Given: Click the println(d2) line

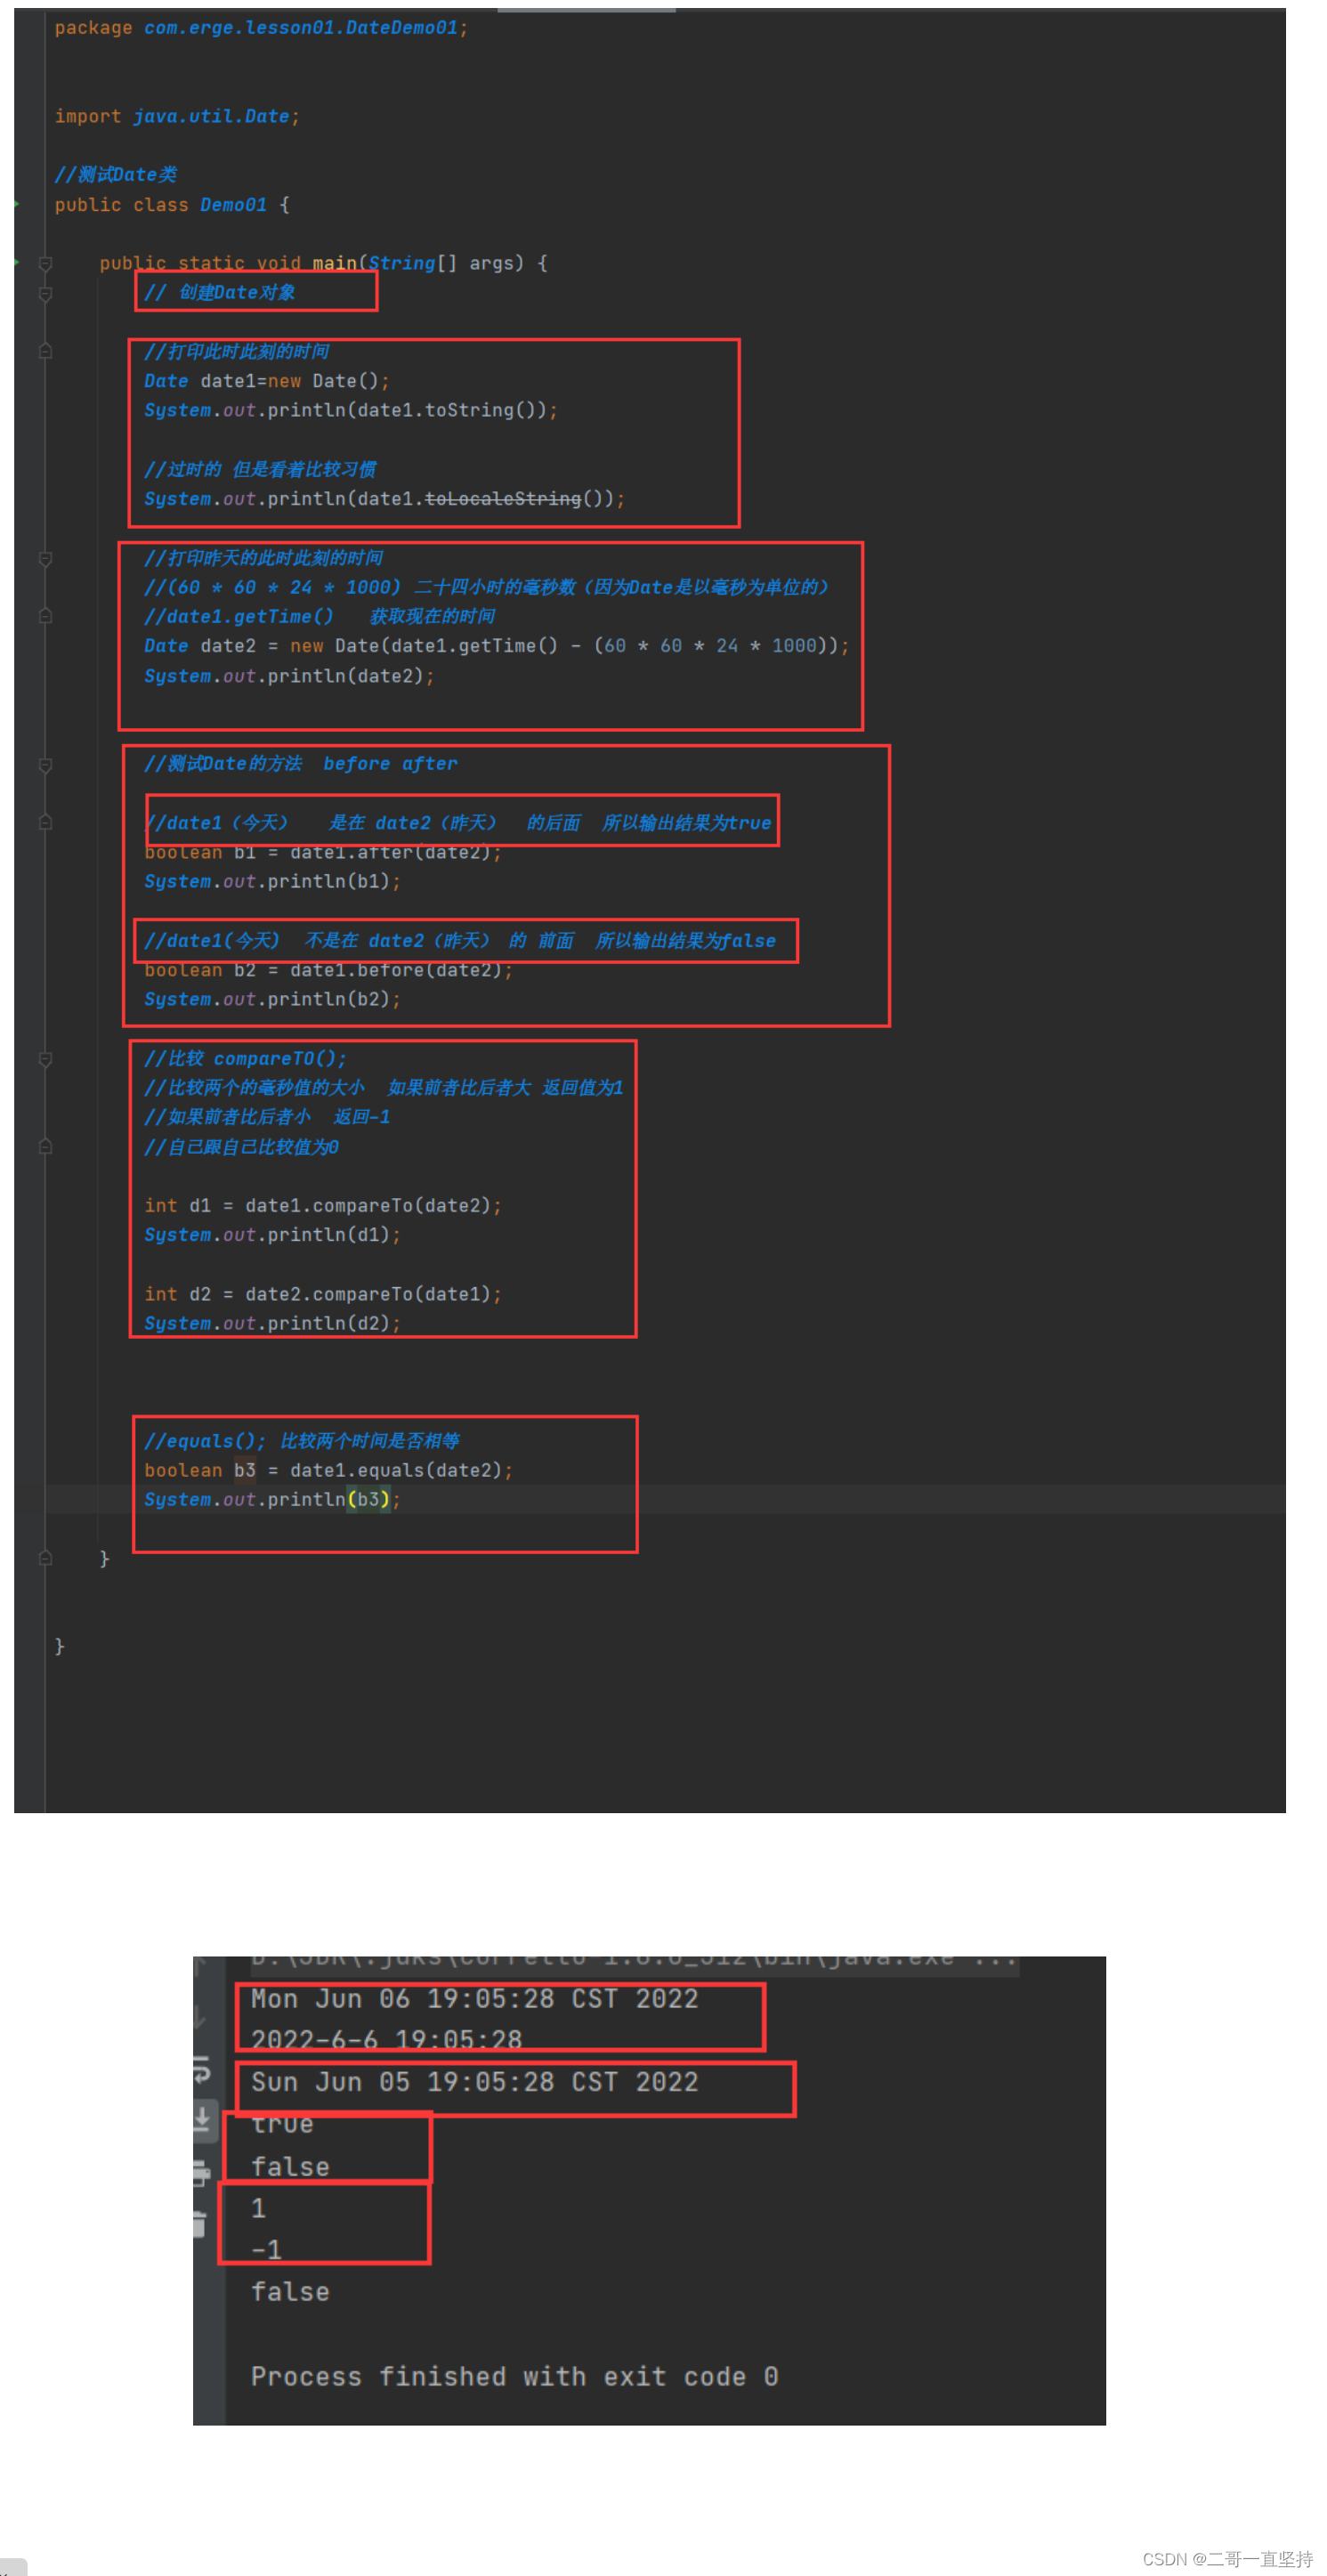Looking at the screenshot, I should (x=272, y=1323).
